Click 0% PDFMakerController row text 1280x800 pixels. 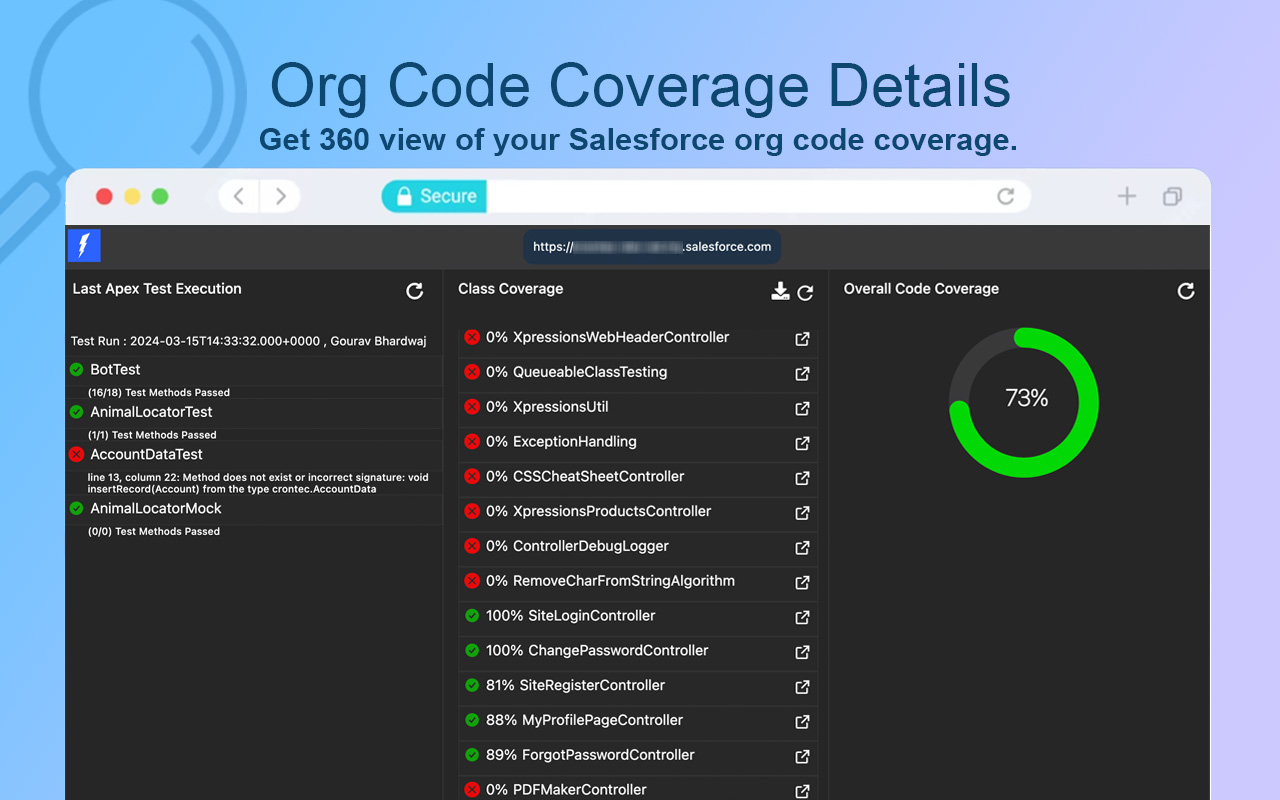click(567, 790)
